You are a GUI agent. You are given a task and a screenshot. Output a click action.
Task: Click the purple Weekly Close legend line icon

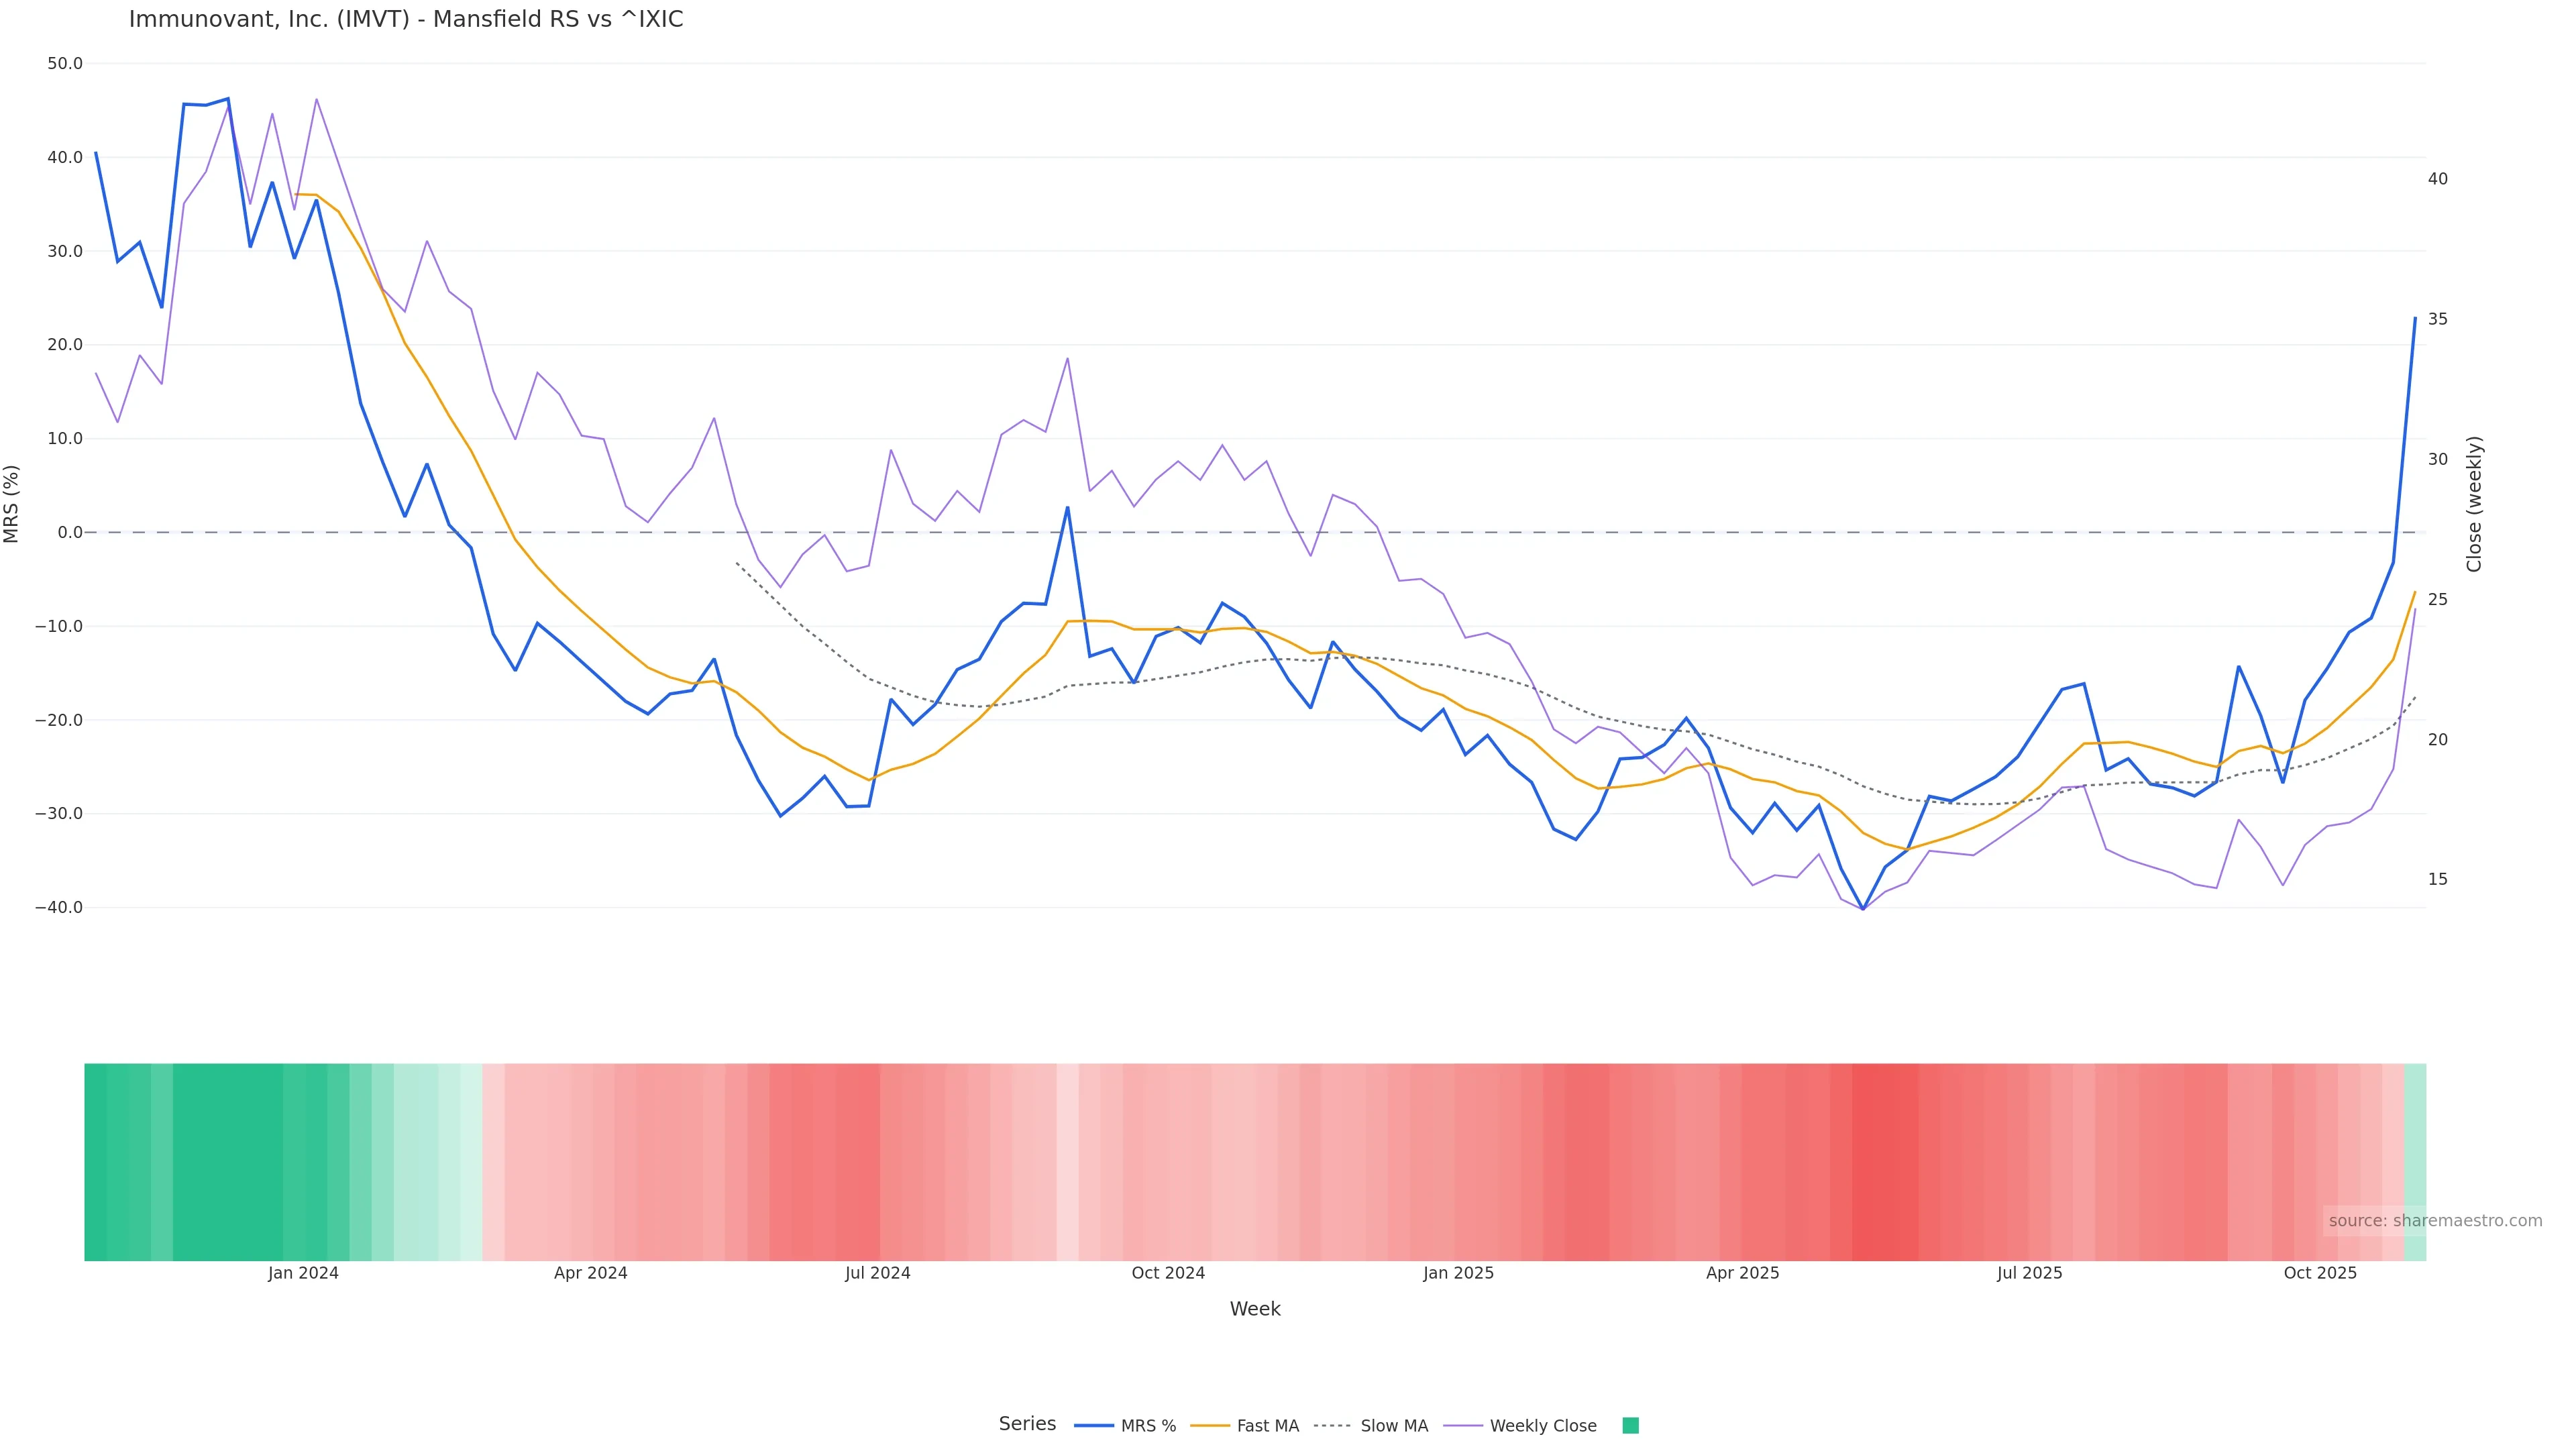pos(1463,1426)
